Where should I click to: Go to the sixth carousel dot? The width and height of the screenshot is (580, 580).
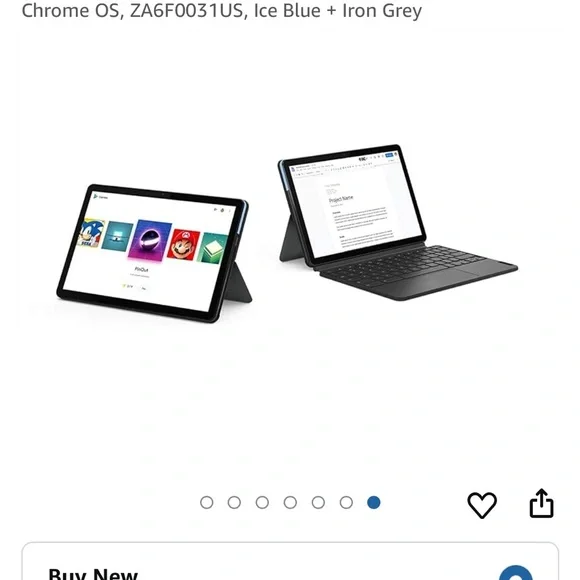tap(346, 502)
